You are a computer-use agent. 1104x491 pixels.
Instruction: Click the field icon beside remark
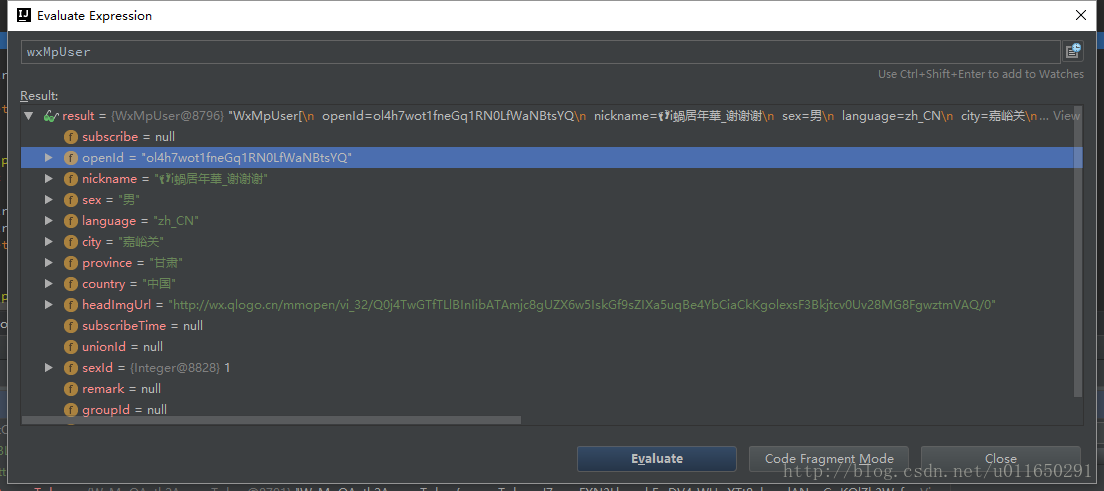pos(71,389)
